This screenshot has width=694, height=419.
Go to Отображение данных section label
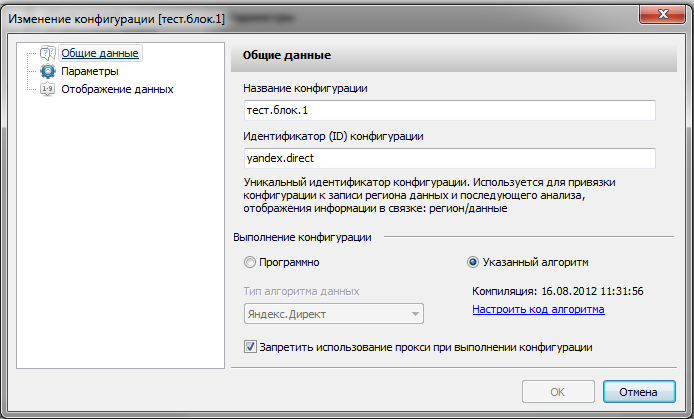tap(117, 90)
